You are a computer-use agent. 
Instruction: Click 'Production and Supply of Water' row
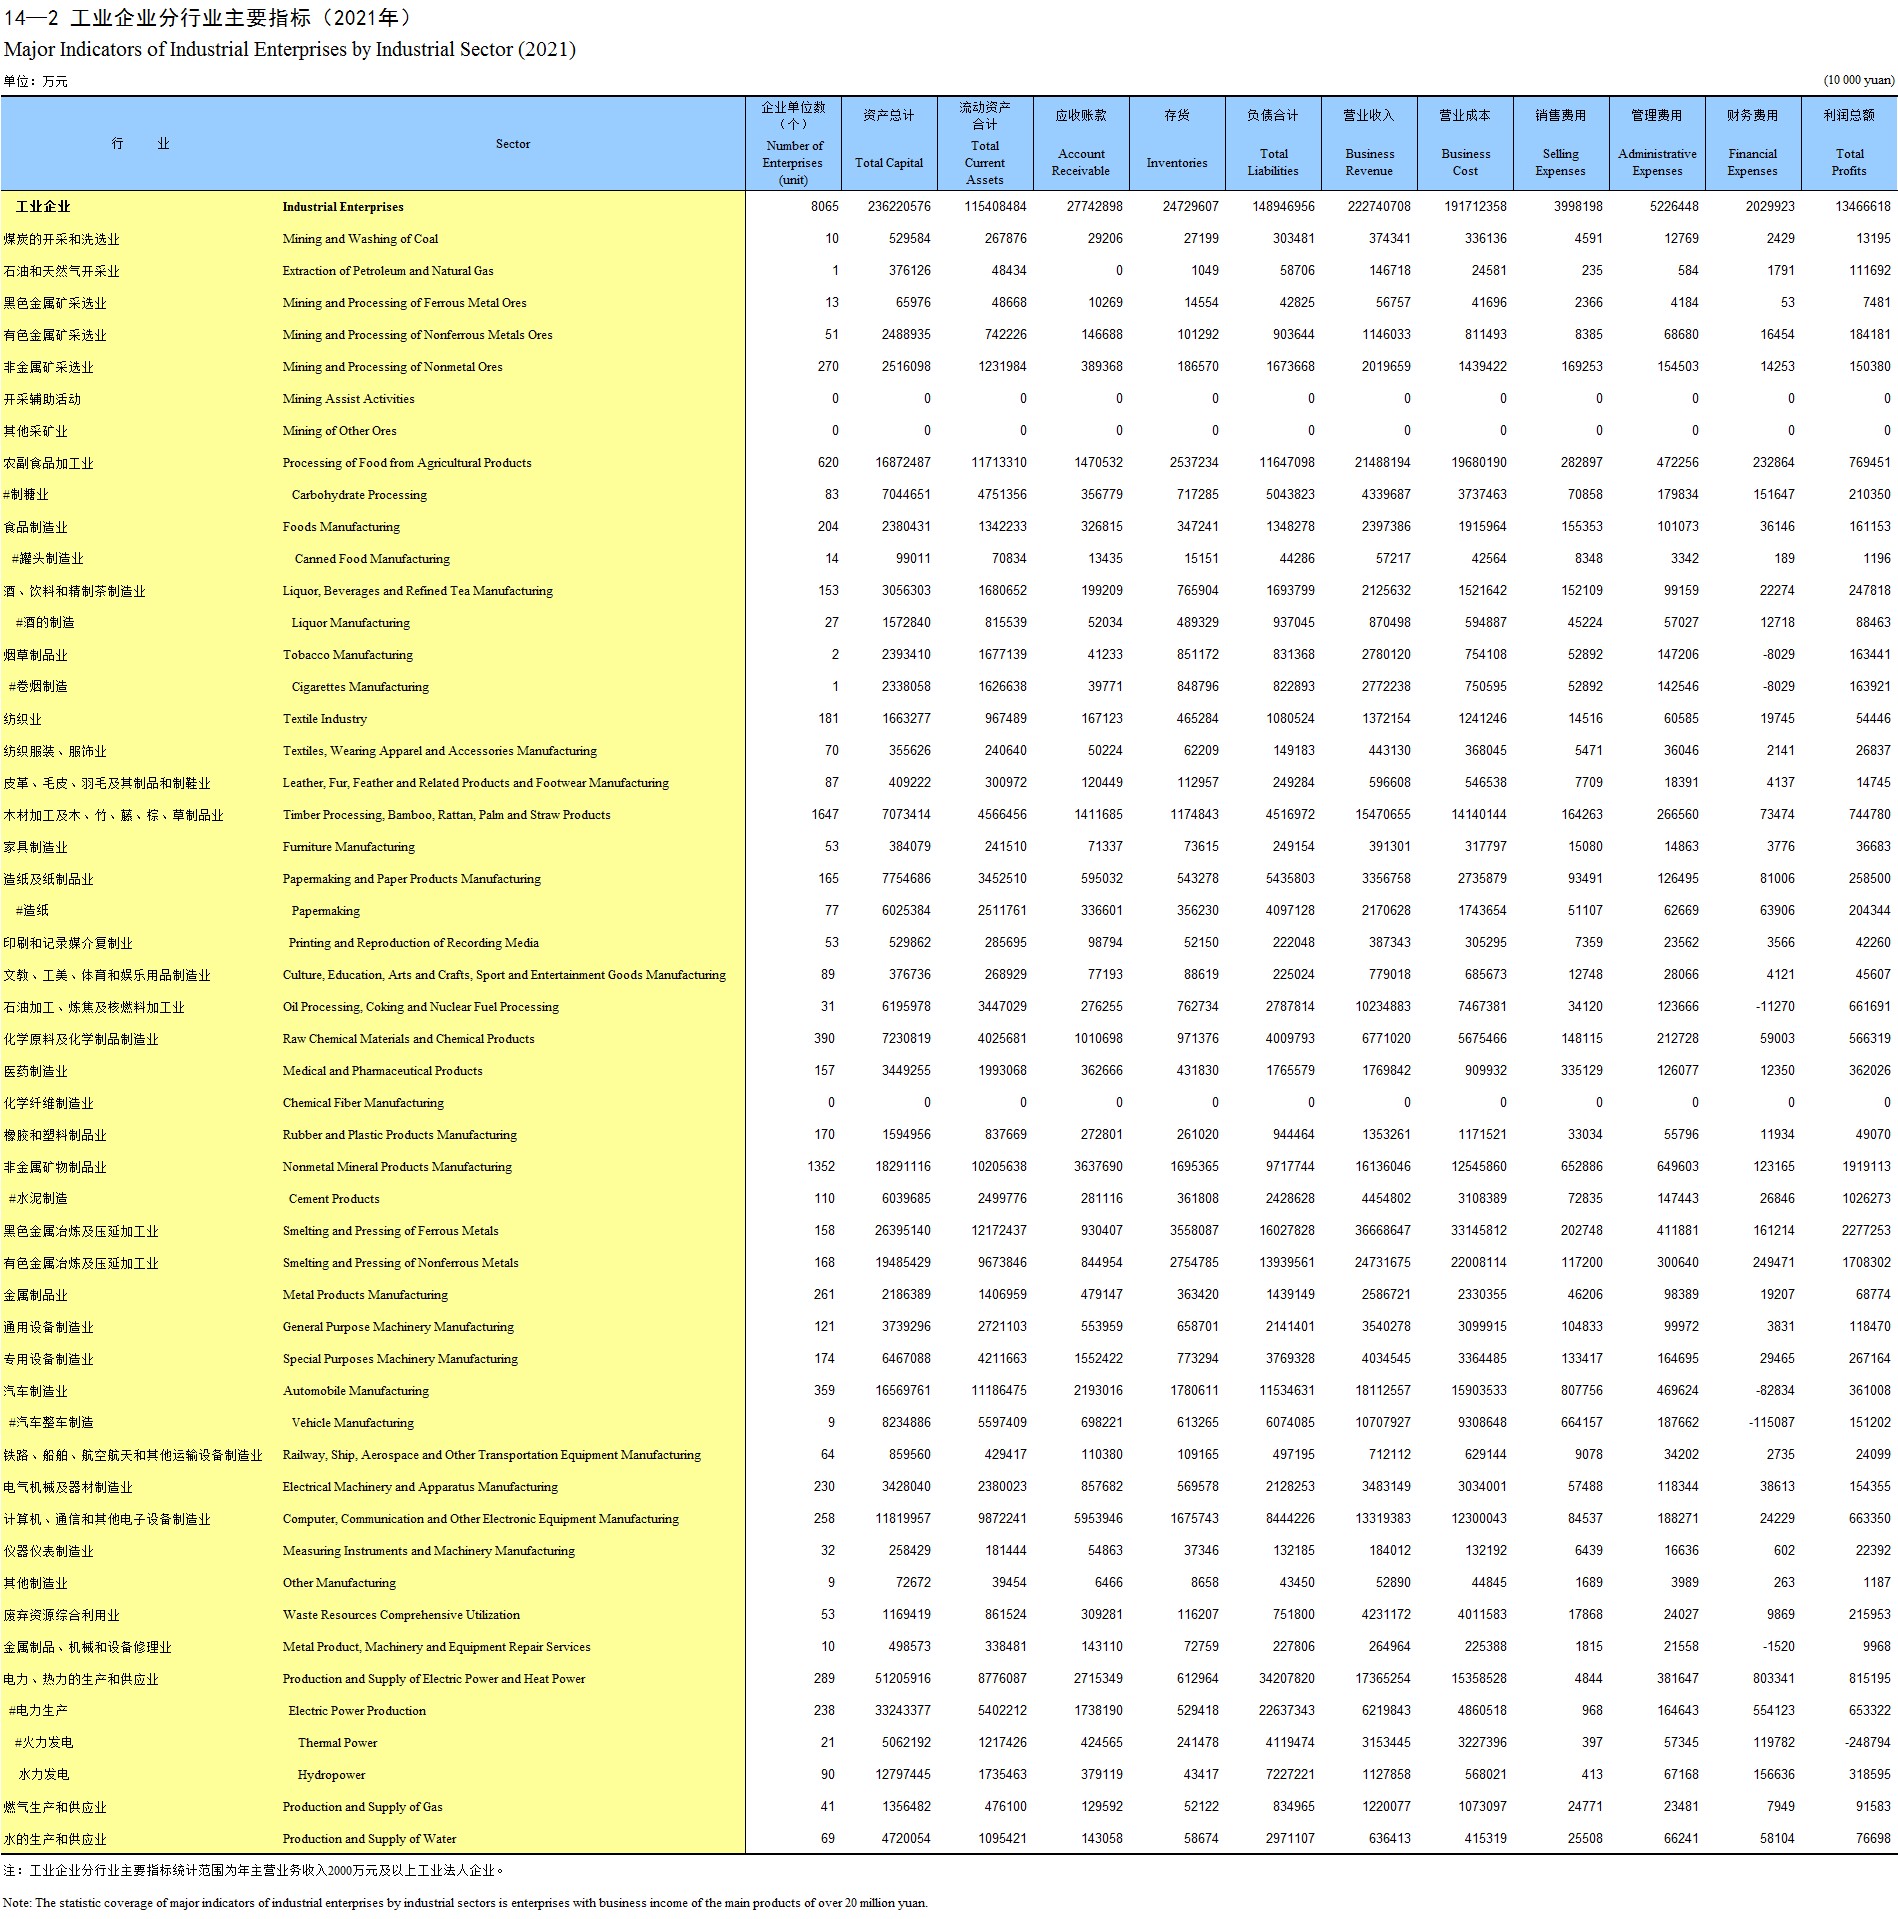[x=369, y=1839]
